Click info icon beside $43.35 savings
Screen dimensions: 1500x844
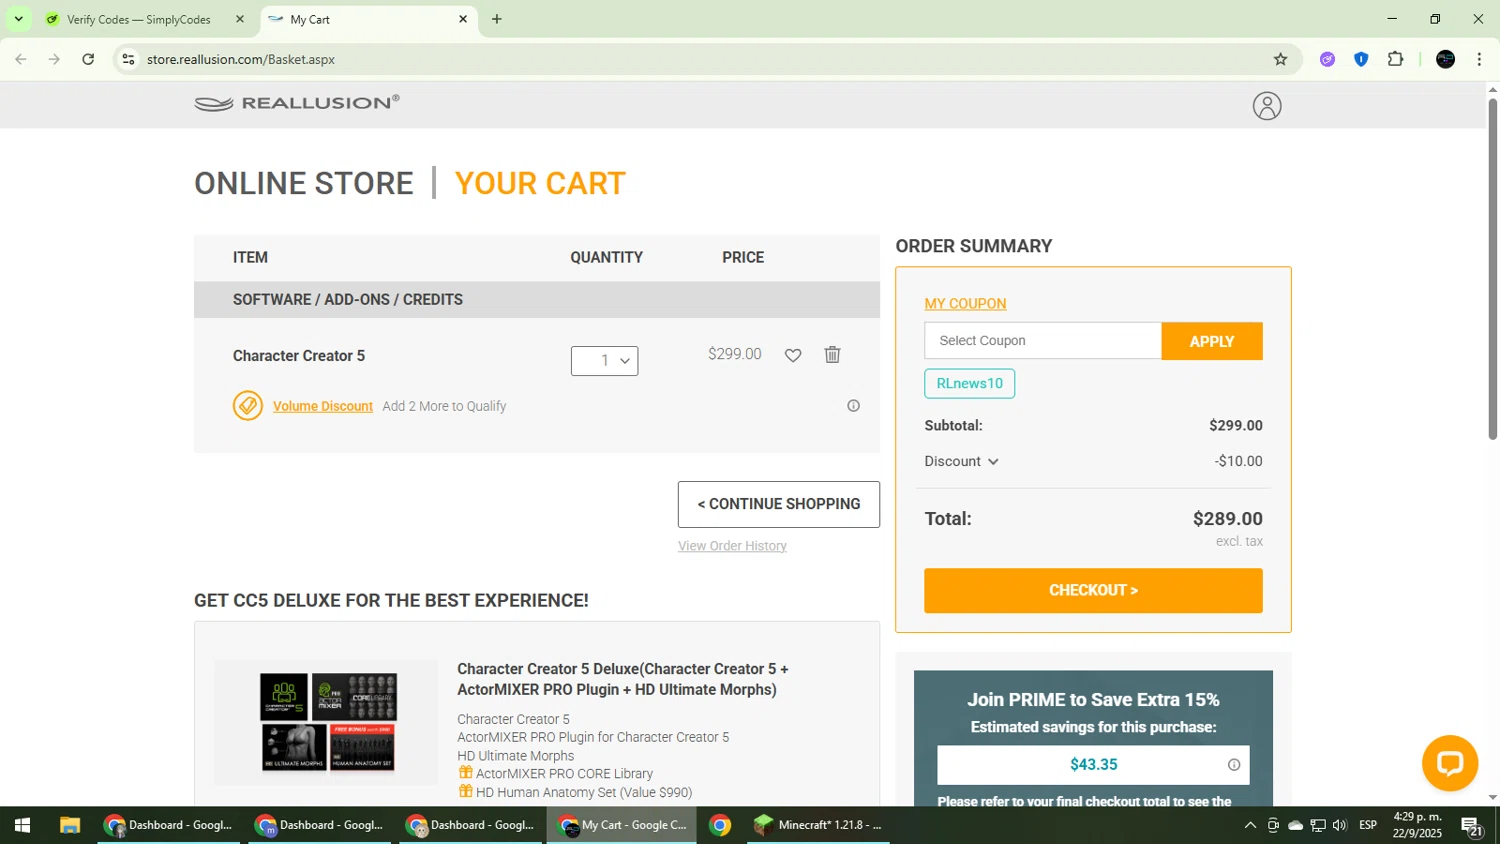(x=1234, y=765)
